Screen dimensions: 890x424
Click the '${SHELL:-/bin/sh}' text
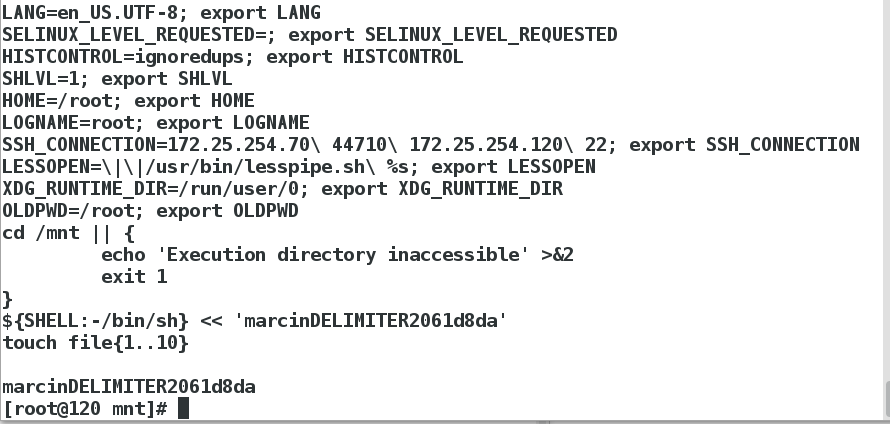[95, 321]
